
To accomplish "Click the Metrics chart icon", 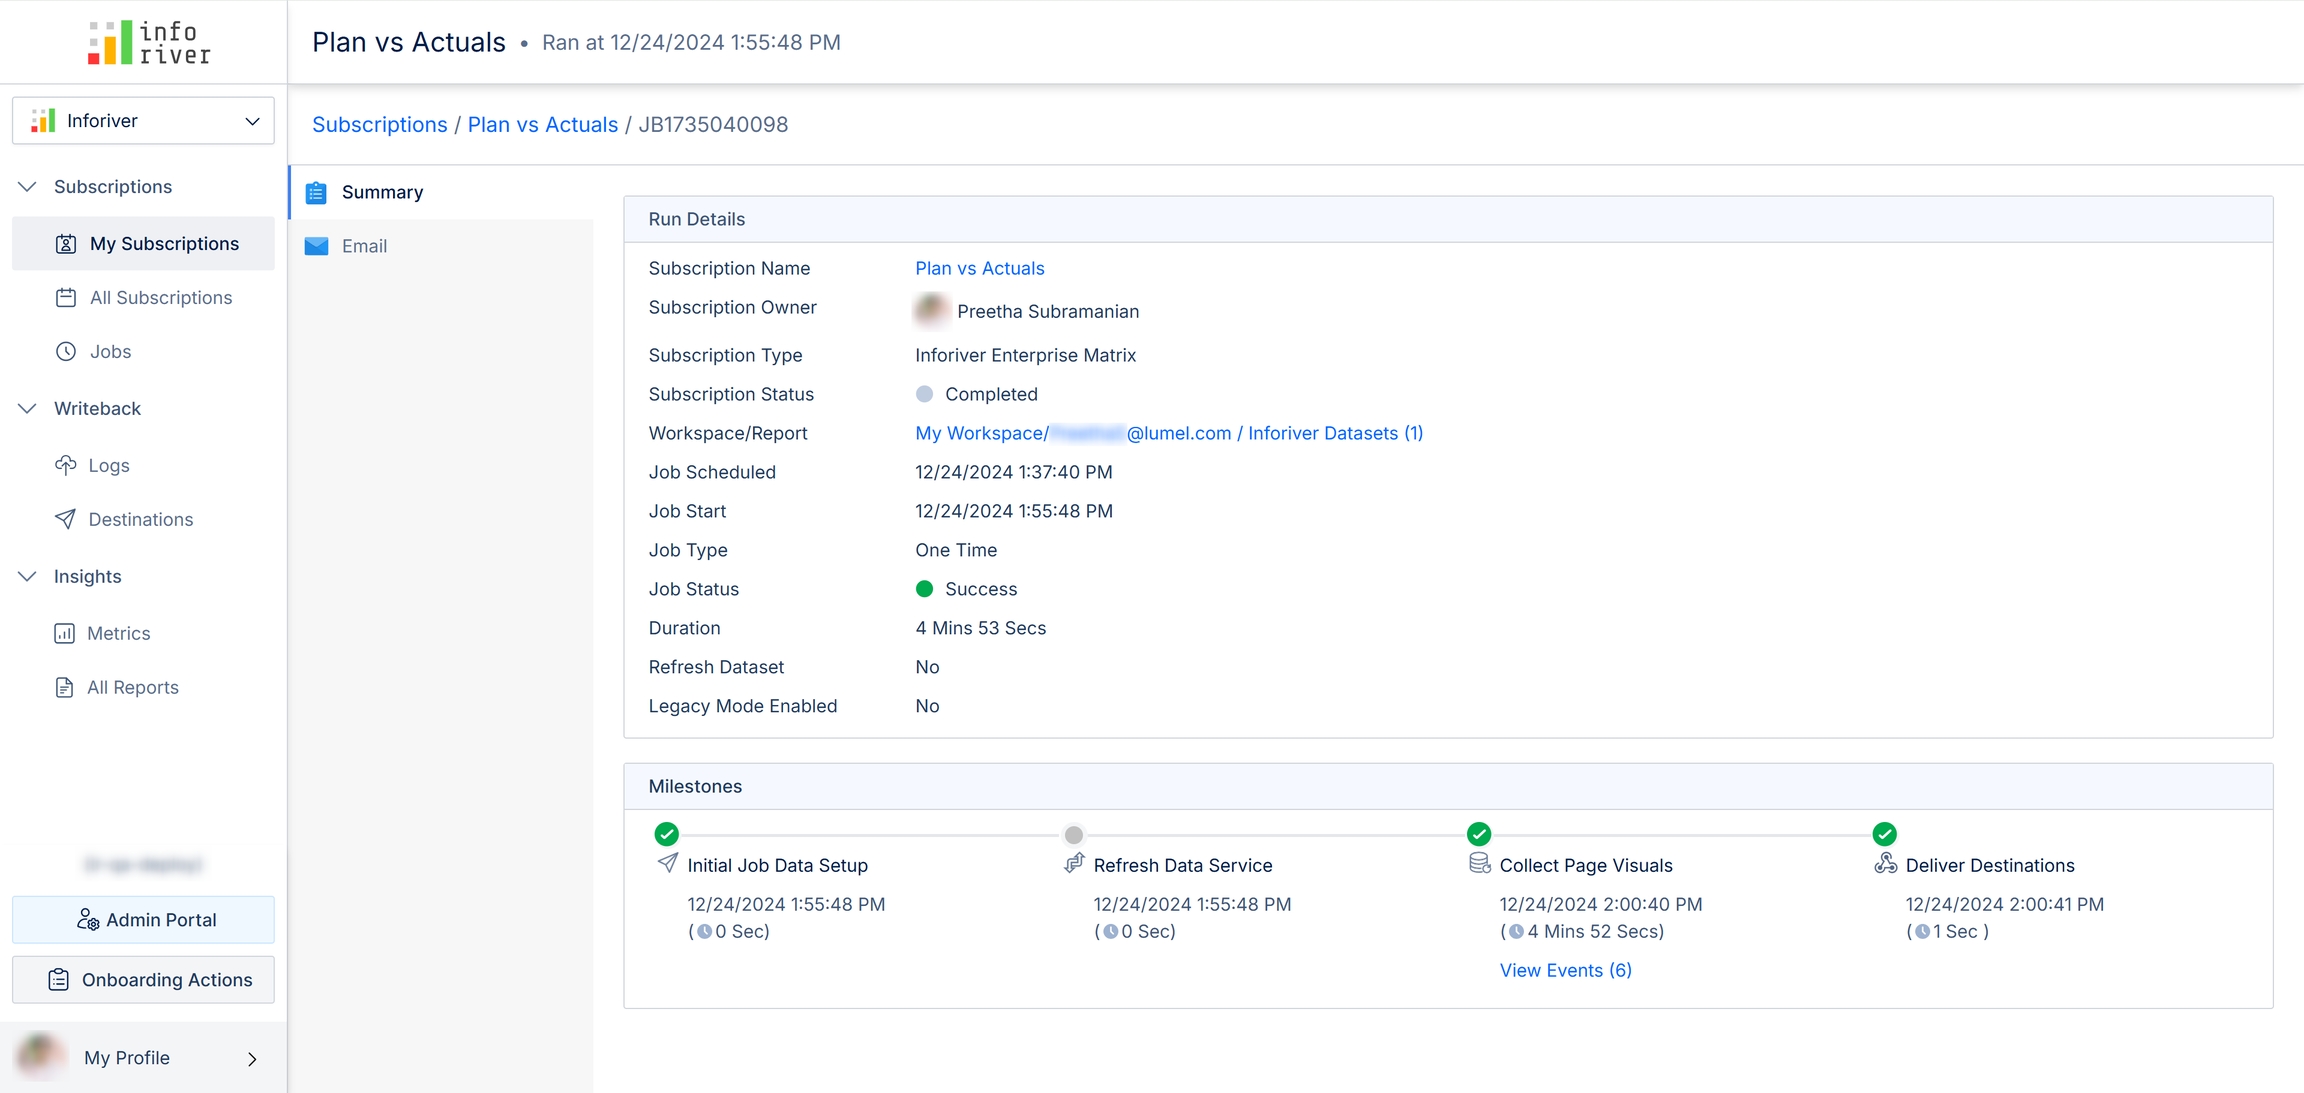I will pyautogui.click(x=65, y=633).
